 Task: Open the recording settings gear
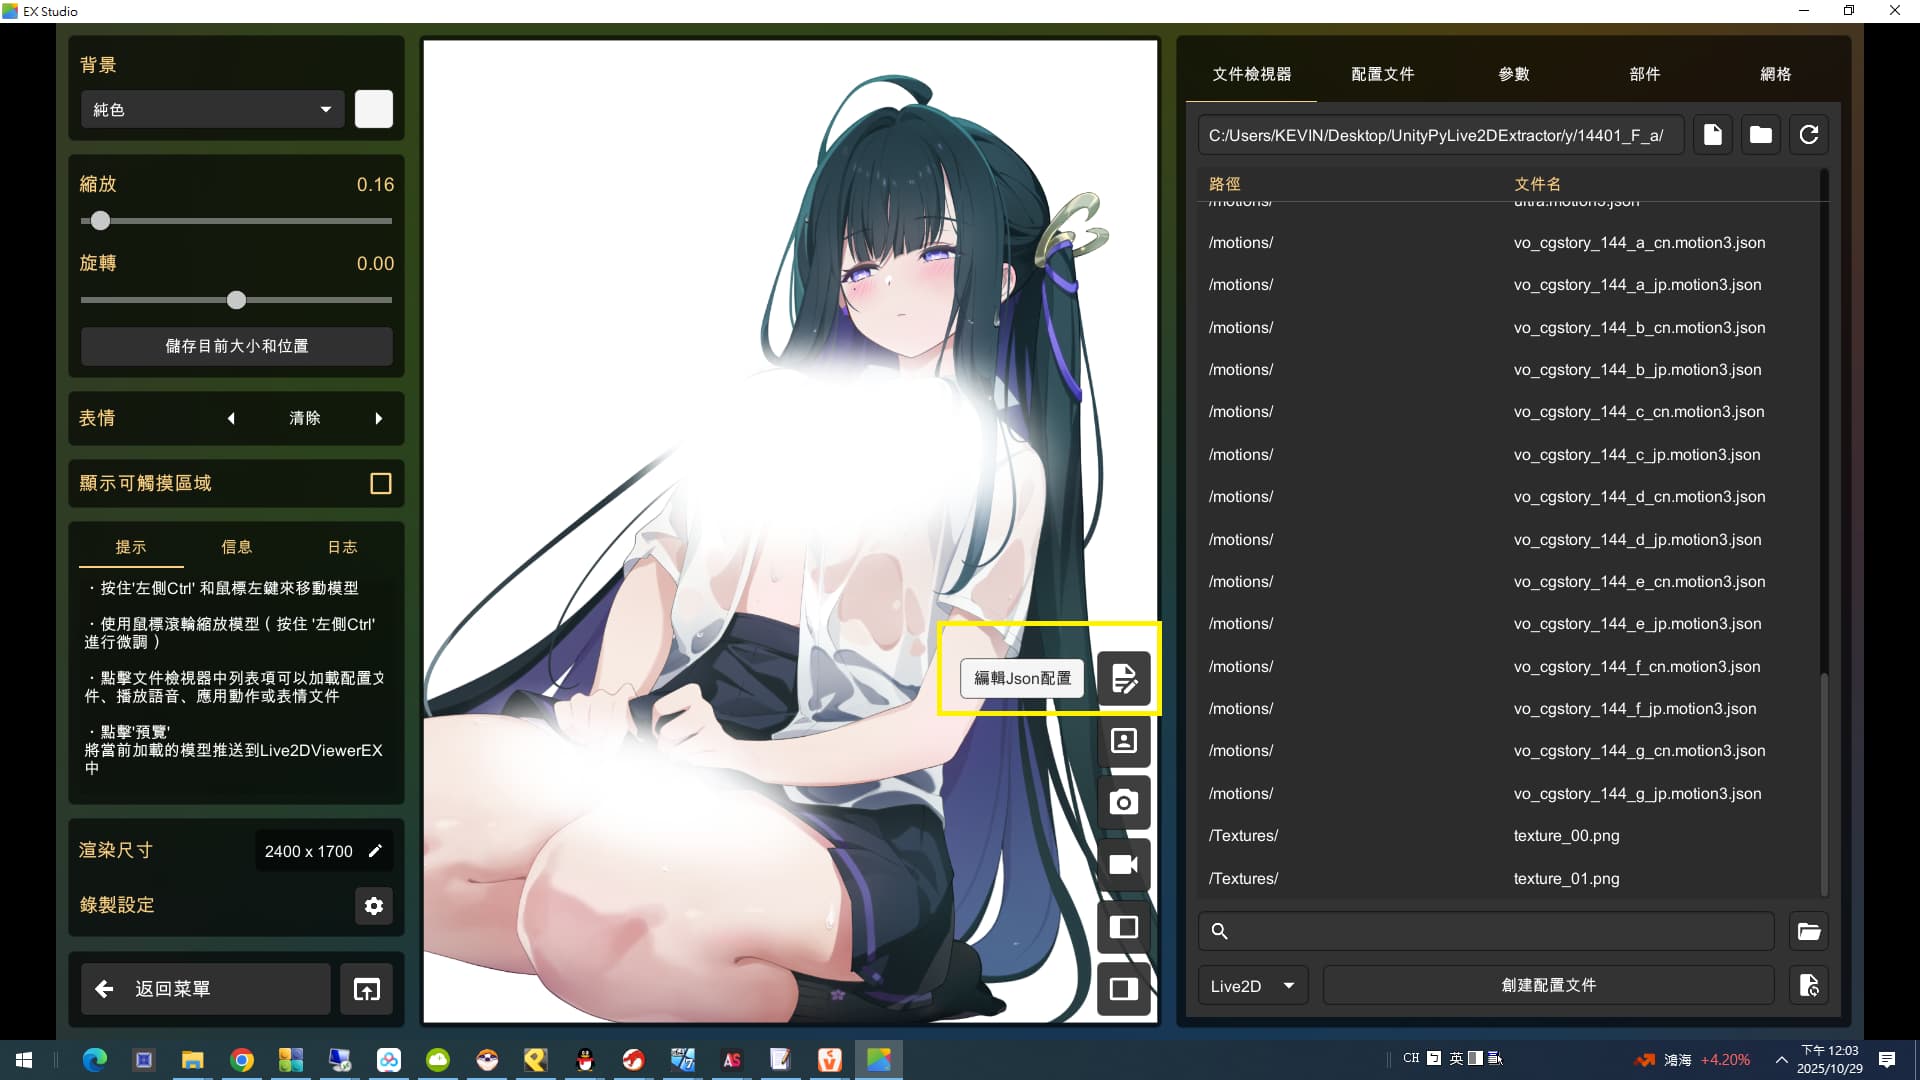point(374,906)
